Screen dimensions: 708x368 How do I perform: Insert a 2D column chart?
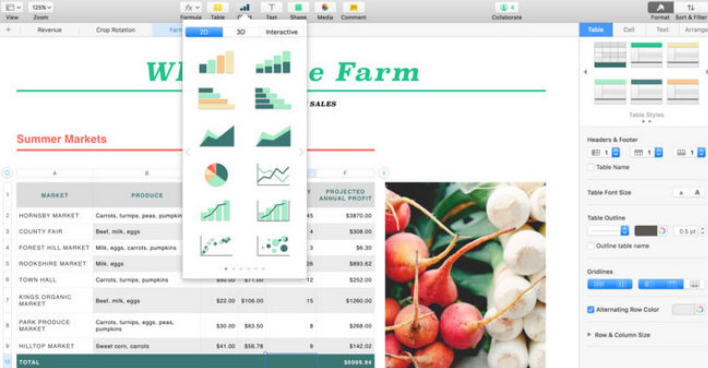click(x=217, y=62)
